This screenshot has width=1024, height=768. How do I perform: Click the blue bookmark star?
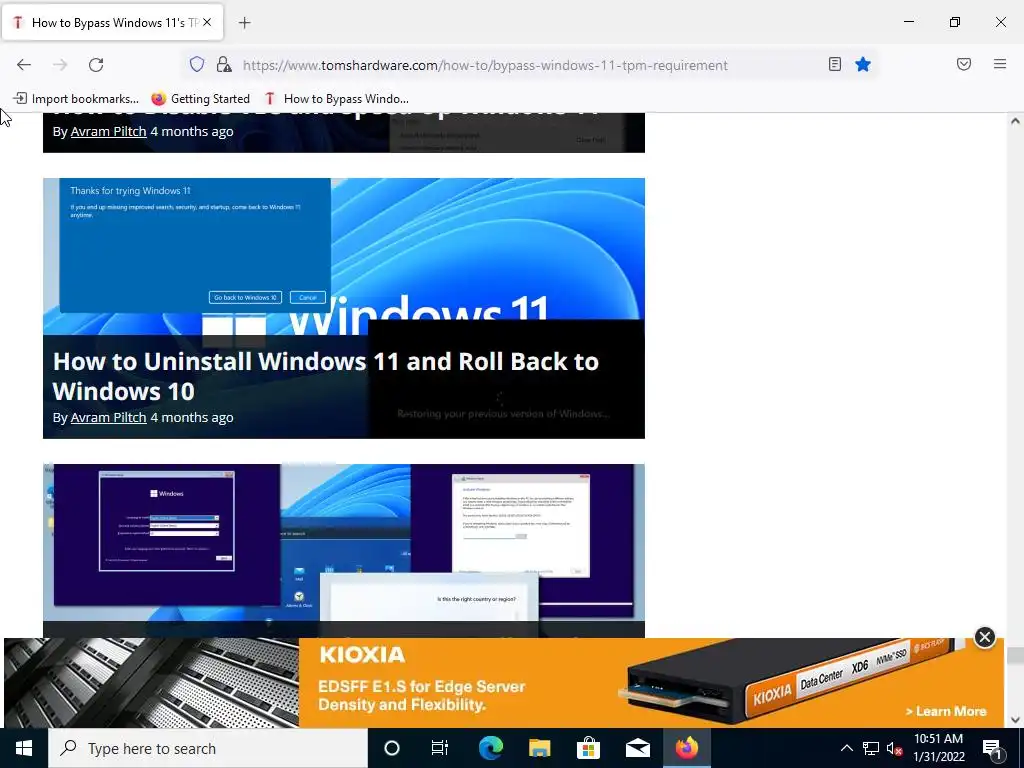coord(863,65)
